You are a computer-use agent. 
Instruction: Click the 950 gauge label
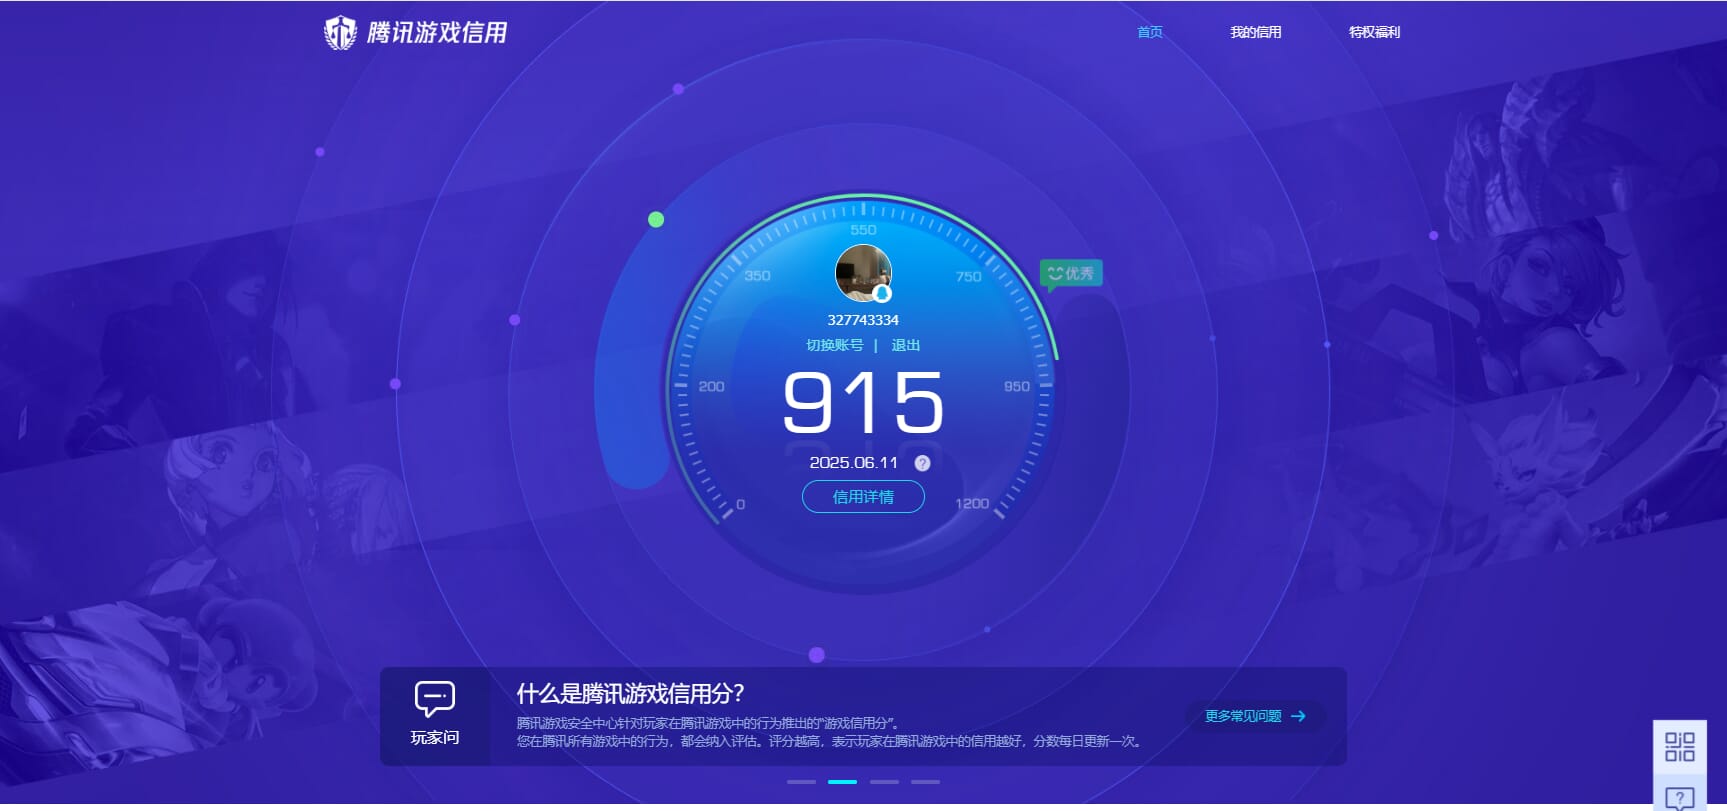click(x=1017, y=386)
